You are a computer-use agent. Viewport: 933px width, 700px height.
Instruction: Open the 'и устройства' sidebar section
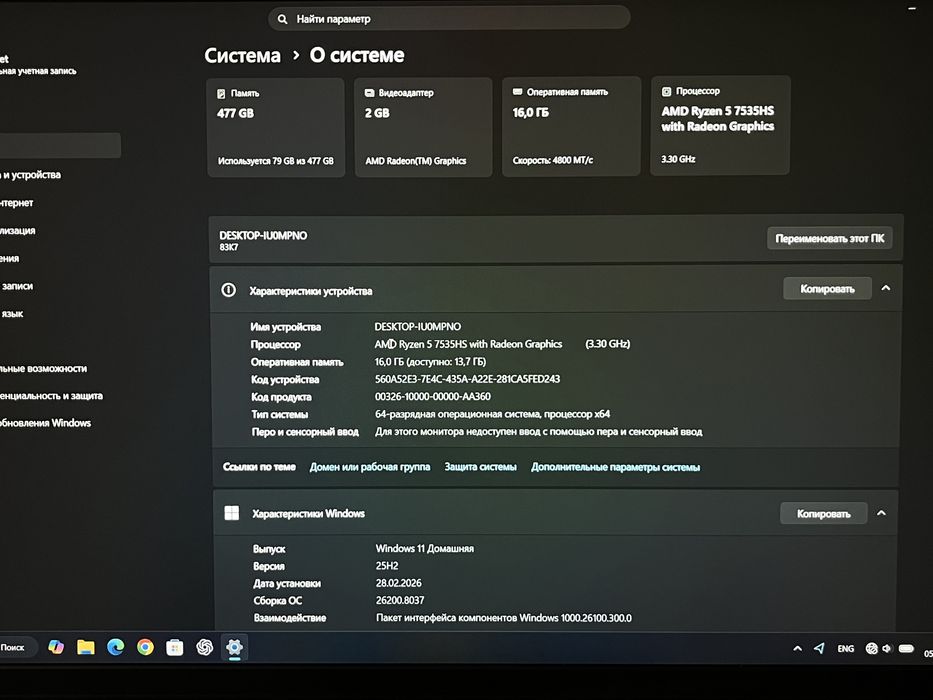30,174
